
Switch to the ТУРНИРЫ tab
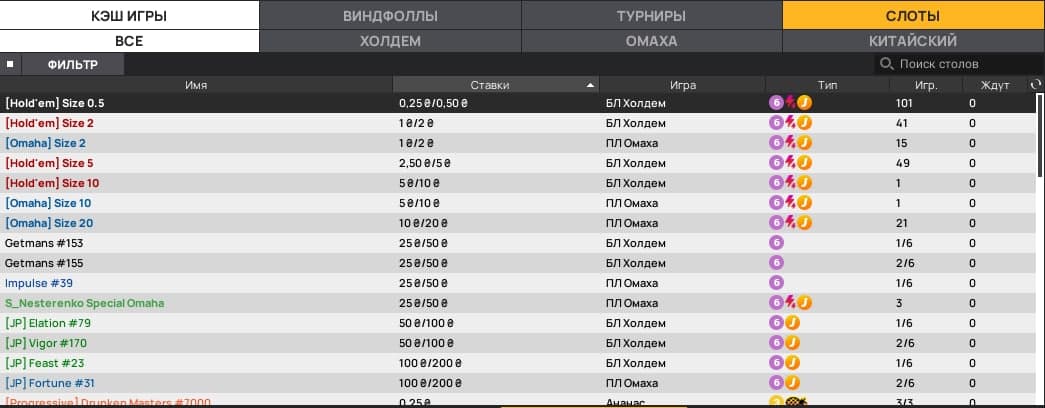tap(651, 16)
